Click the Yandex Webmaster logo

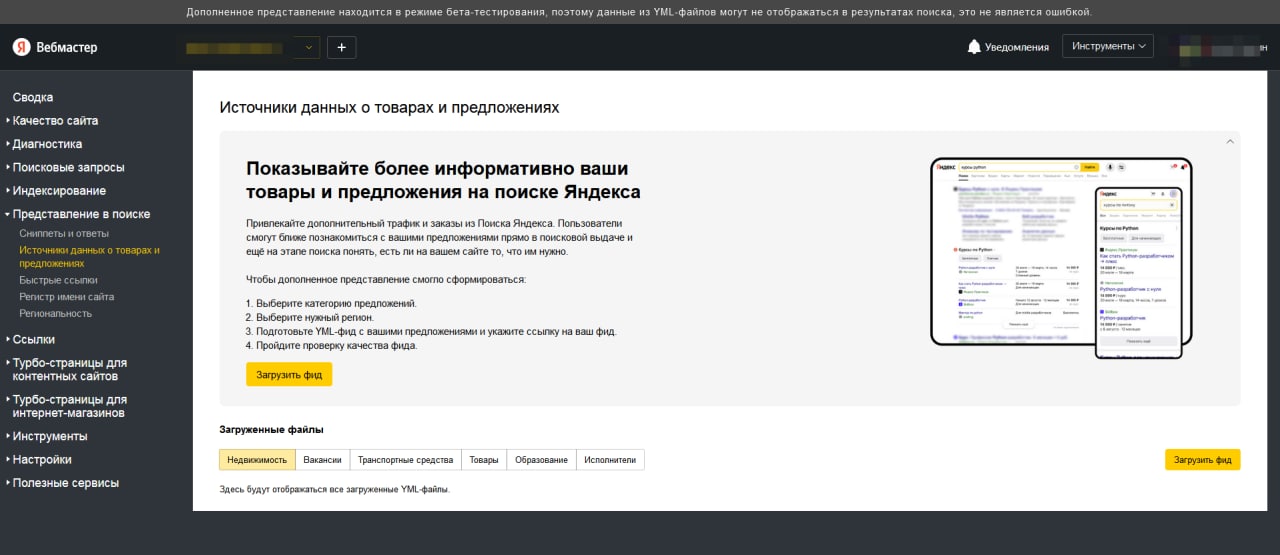coord(55,47)
